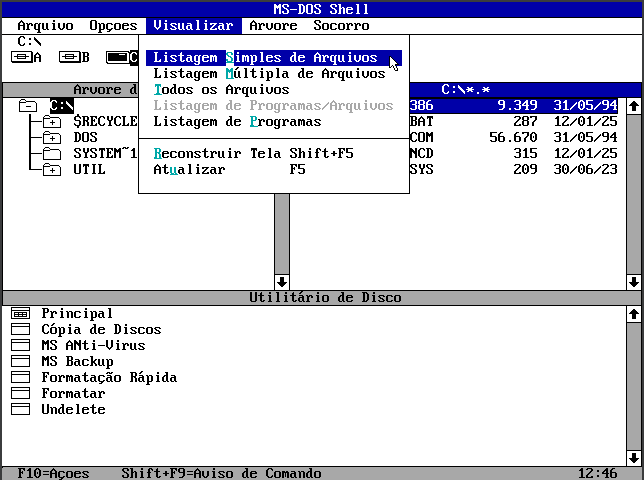This screenshot has width=644, height=480.
Task: Open the Arquivo menu
Action: [x=45, y=25]
